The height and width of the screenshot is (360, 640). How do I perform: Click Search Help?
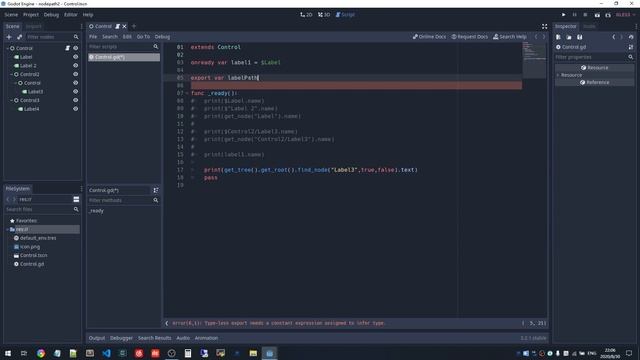pyautogui.click(x=510, y=37)
